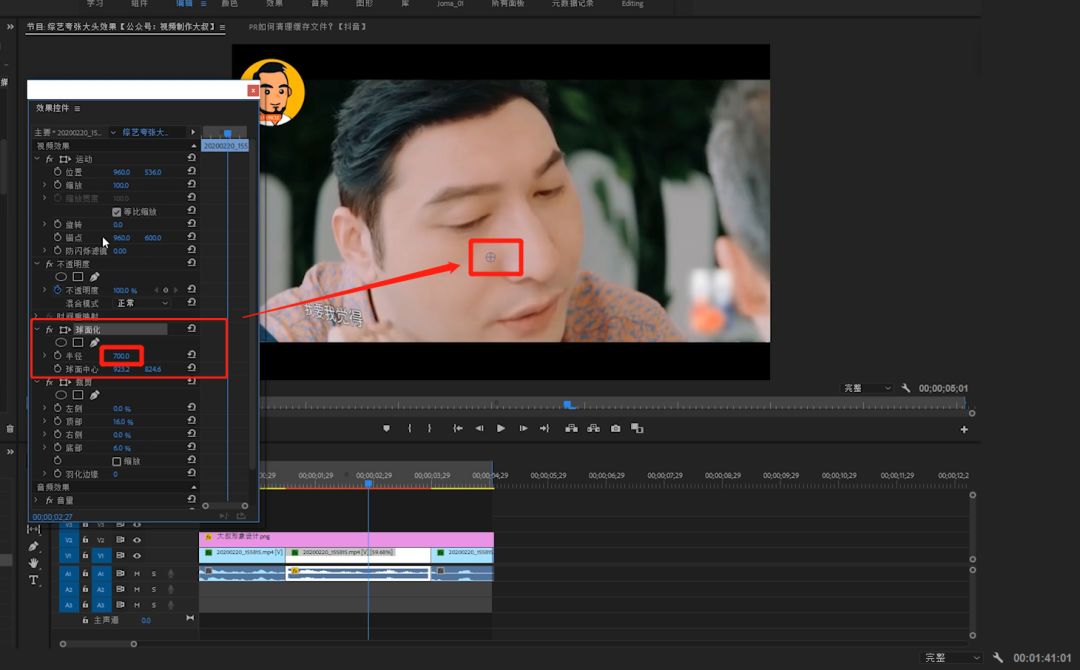This screenshot has width=1080, height=670.
Task: Select the Hand tool
Action: coord(33,563)
